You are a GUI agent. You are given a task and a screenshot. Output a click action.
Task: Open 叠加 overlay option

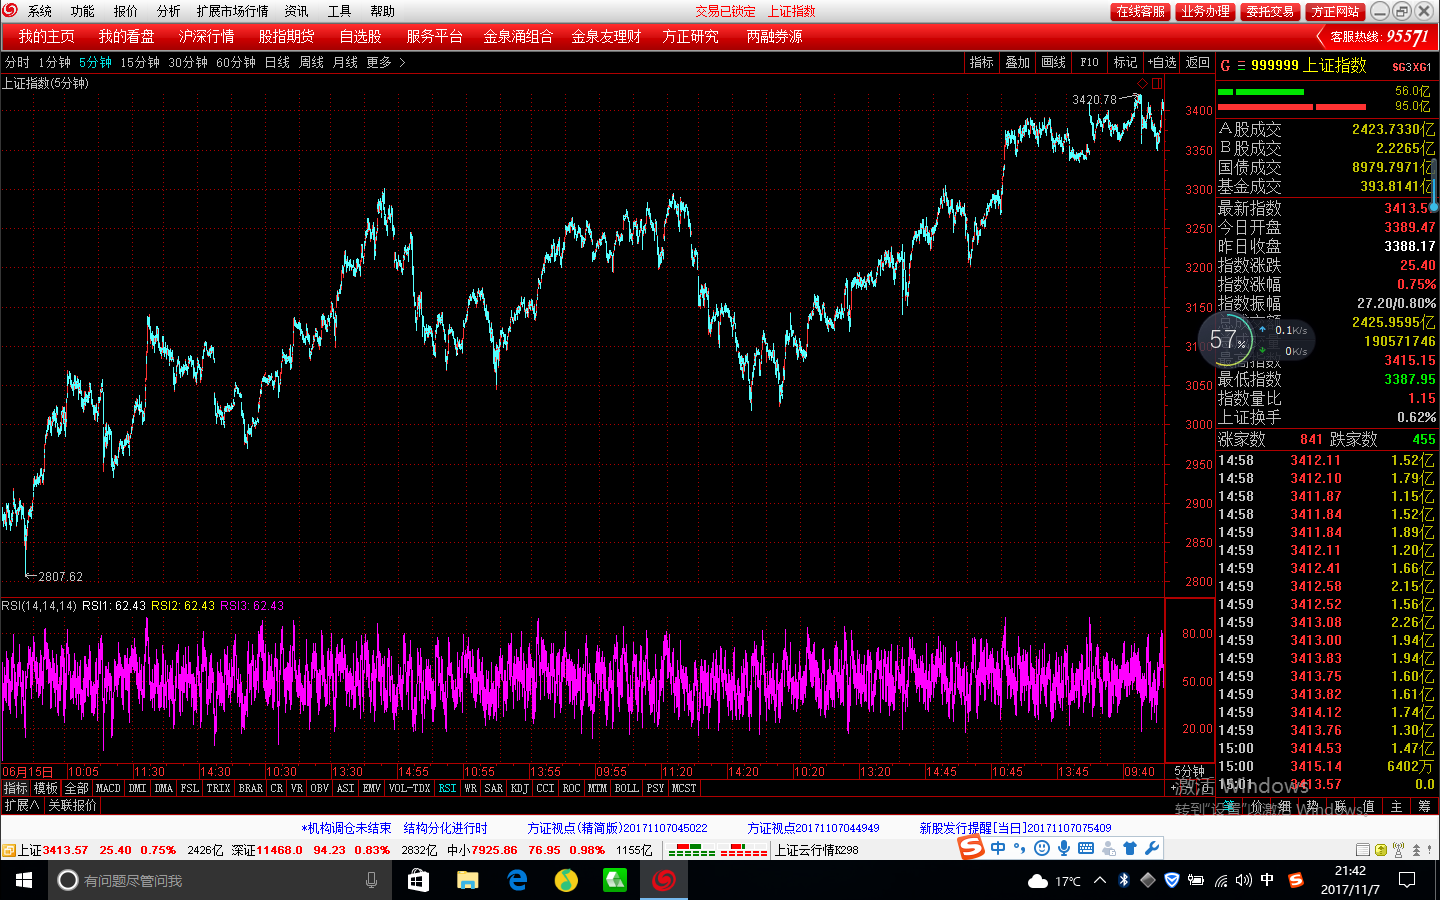click(x=1017, y=62)
